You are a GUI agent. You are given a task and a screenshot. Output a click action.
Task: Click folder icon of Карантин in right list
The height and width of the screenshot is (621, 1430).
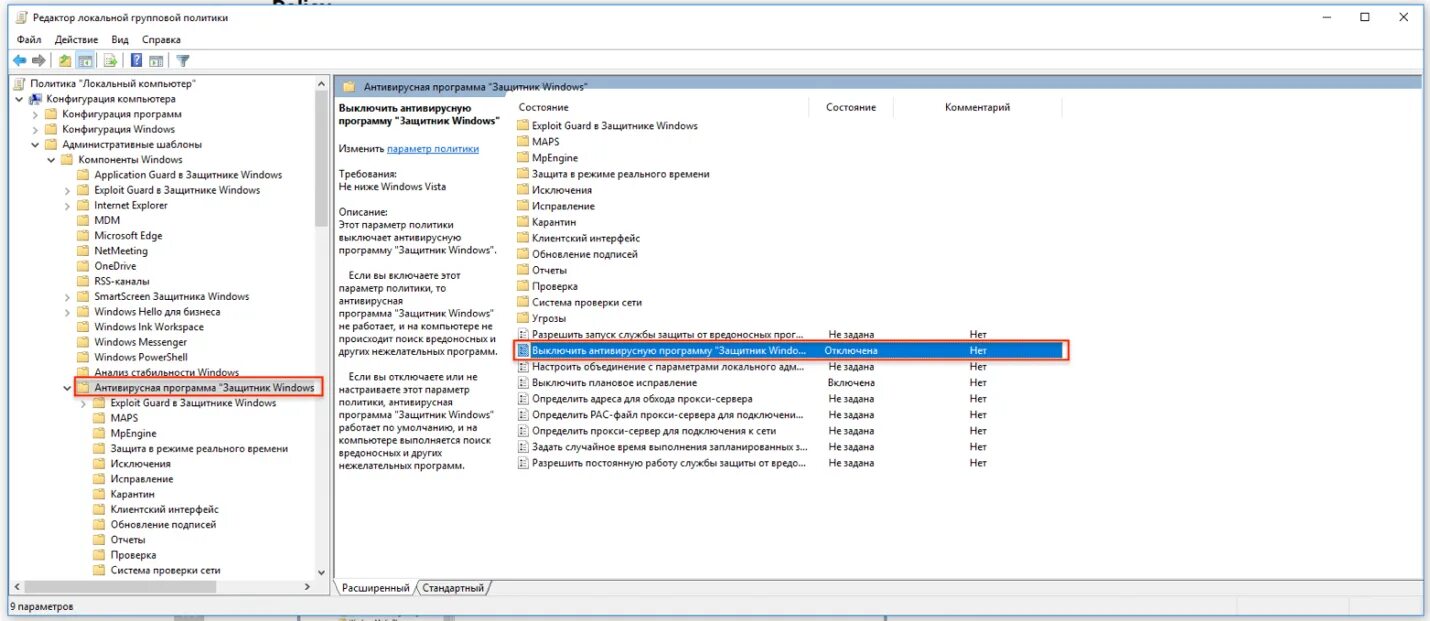[x=523, y=222]
